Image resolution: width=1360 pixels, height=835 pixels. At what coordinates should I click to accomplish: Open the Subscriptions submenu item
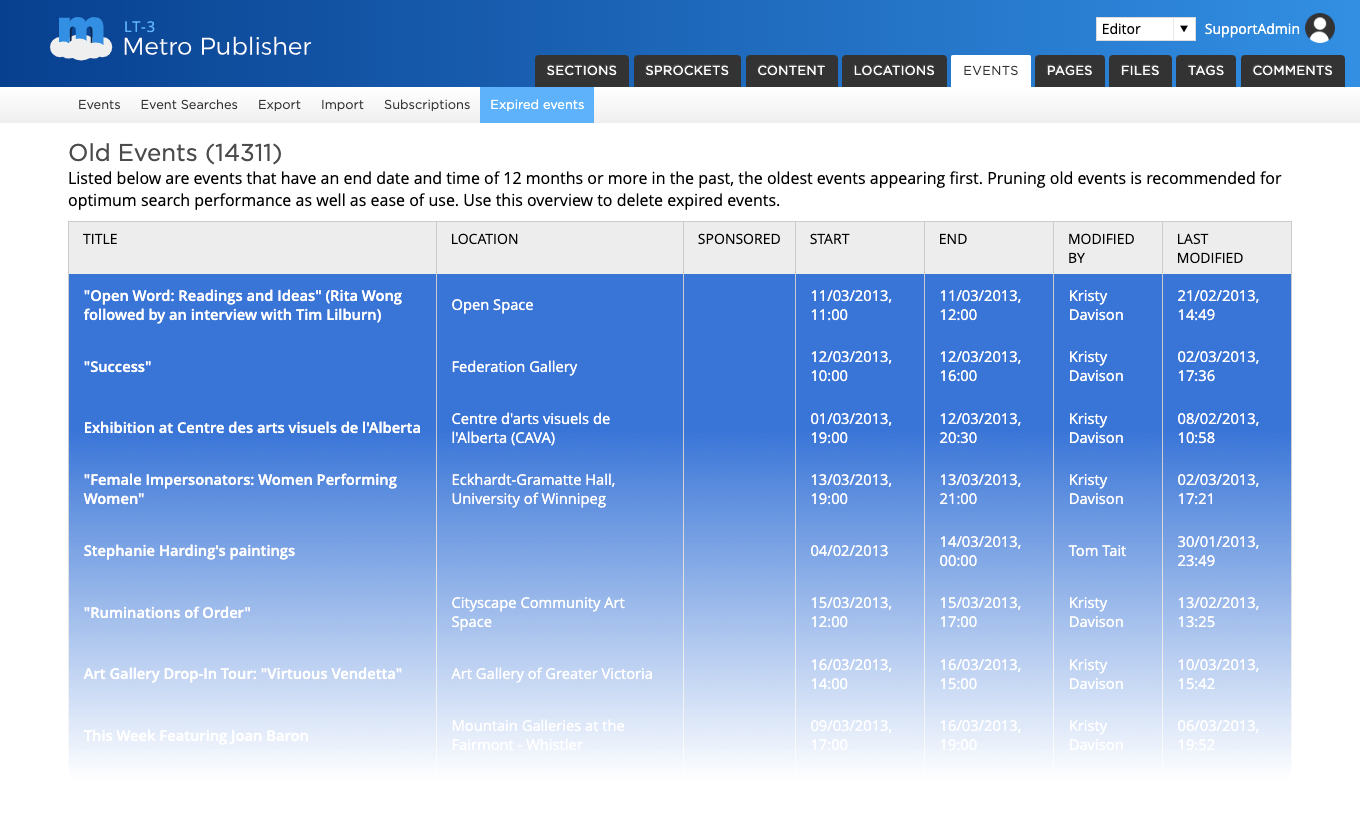427,105
